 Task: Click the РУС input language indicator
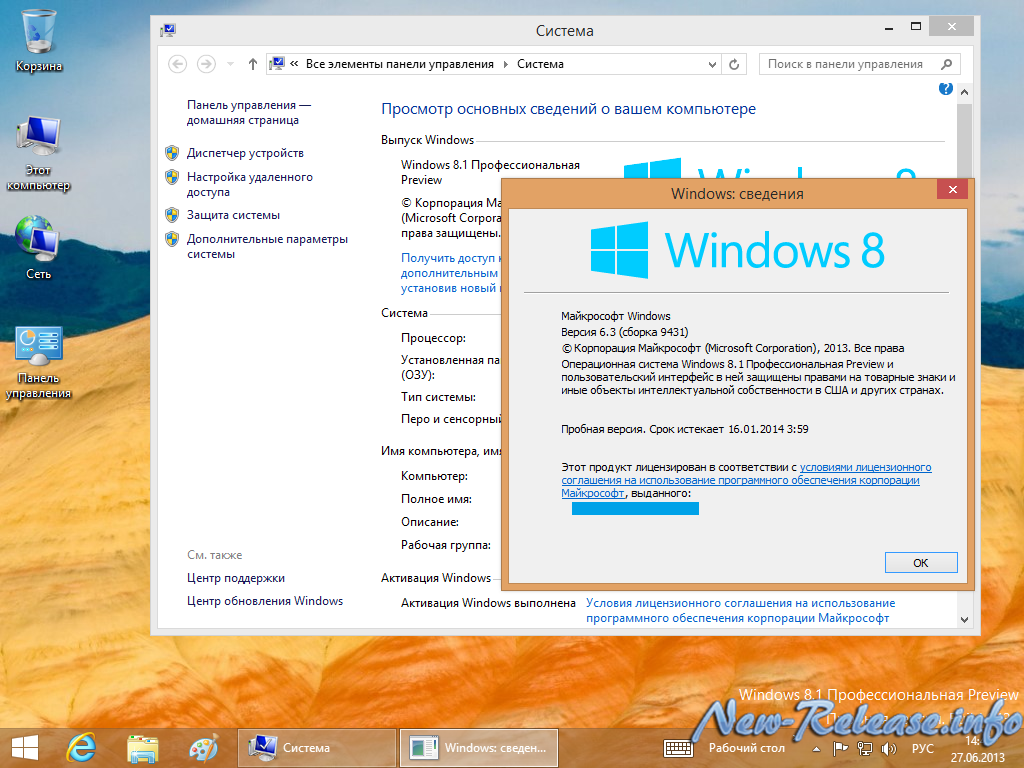(923, 748)
